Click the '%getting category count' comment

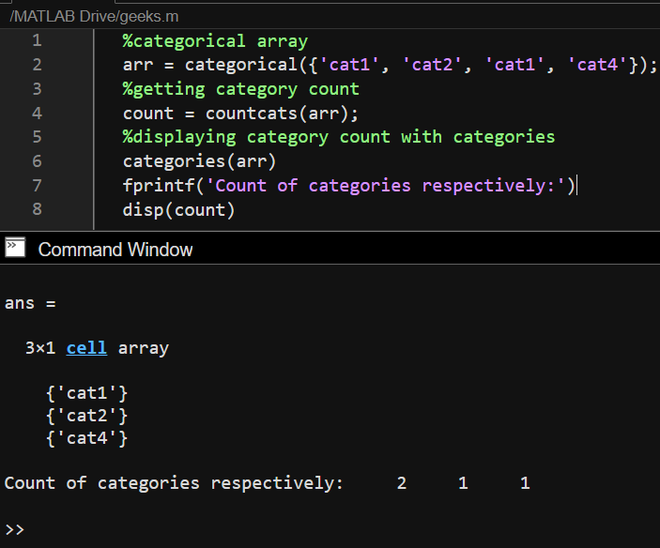240,89
